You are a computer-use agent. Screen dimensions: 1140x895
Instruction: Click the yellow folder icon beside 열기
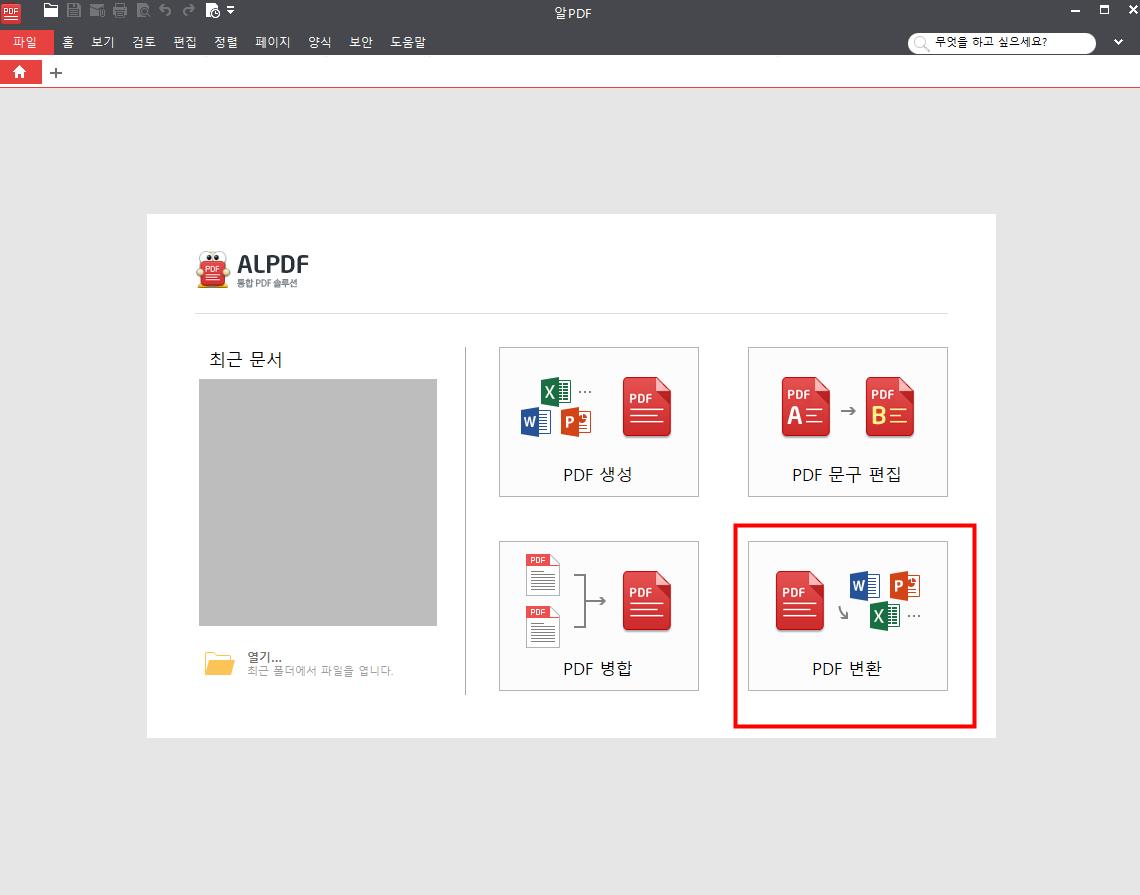[219, 663]
